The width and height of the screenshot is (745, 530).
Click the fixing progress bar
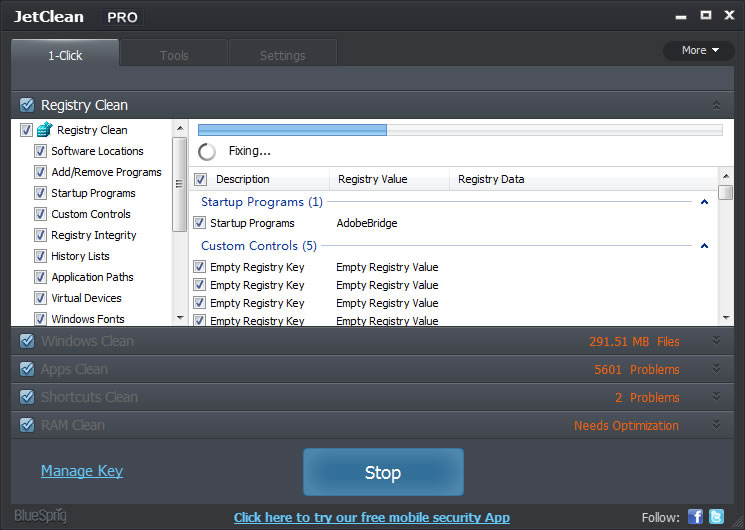pyautogui.click(x=460, y=130)
